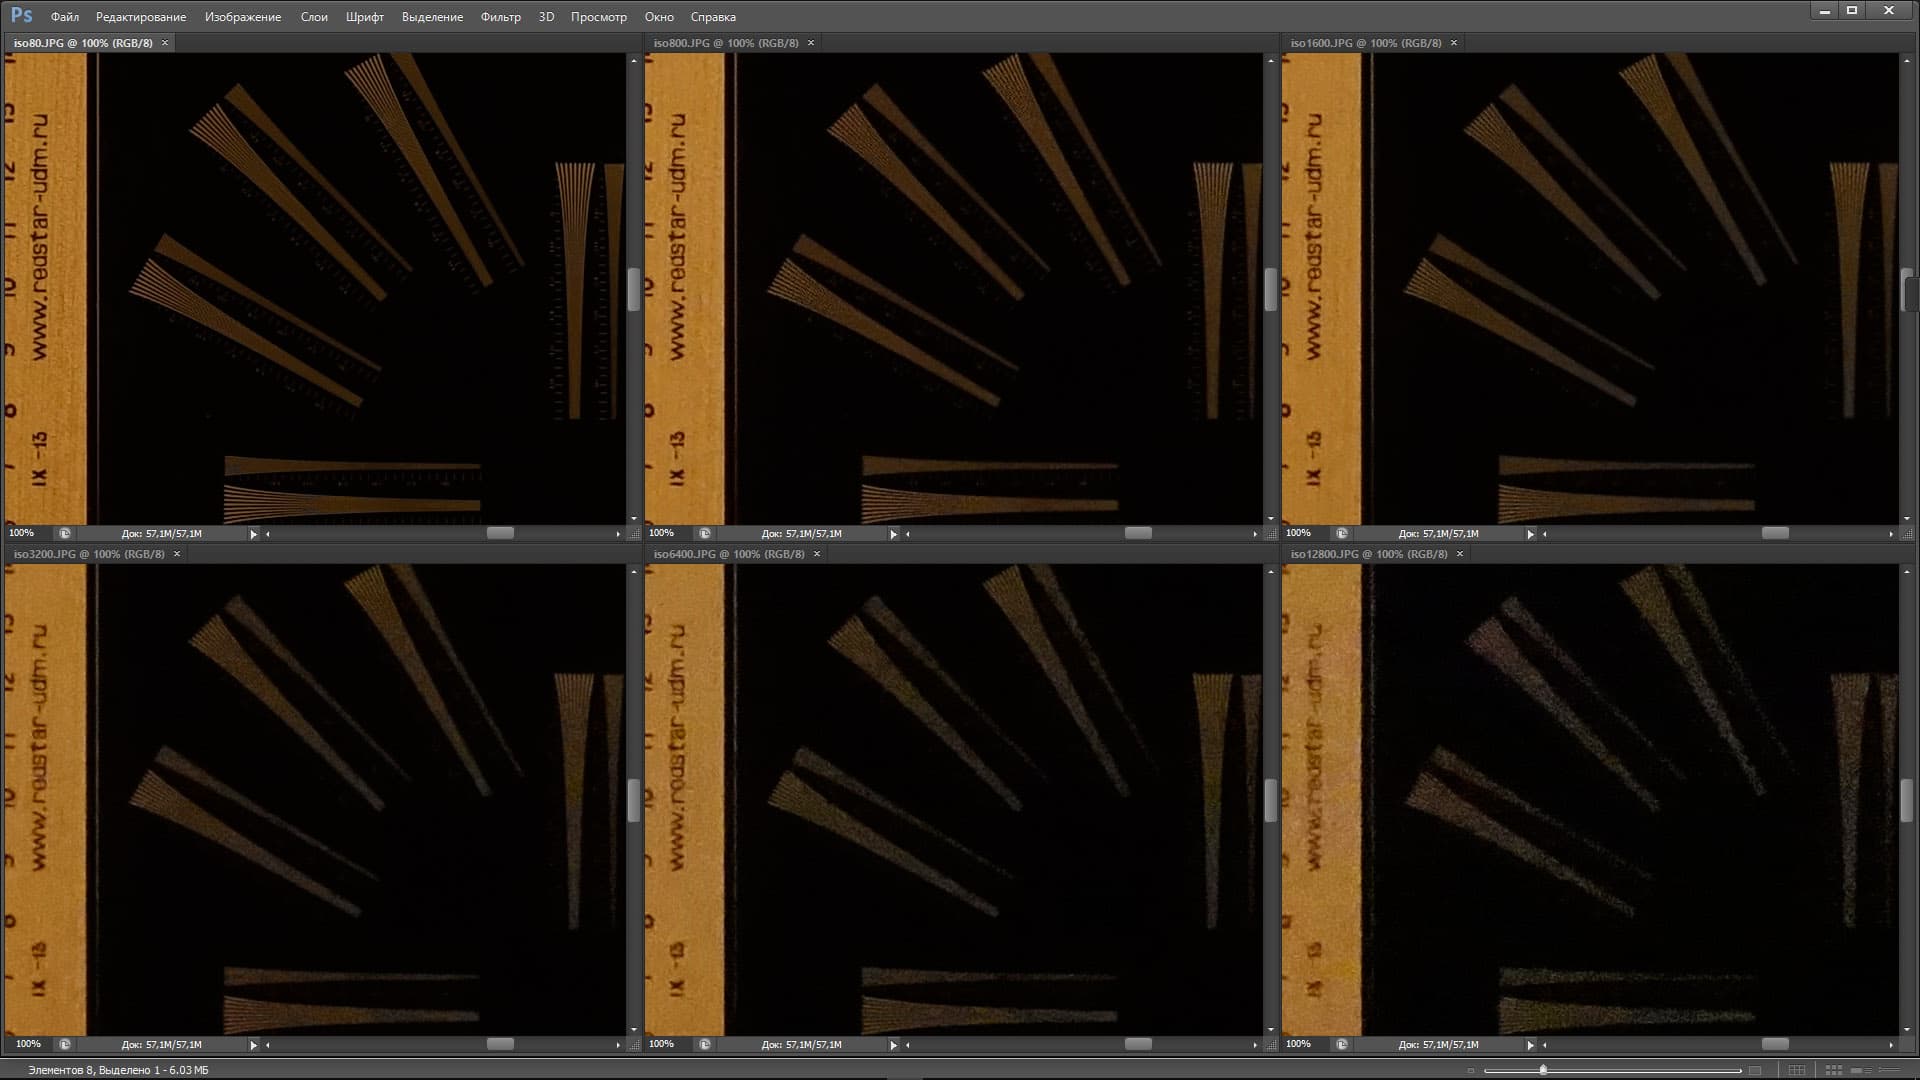1920x1080 pixels.
Task: Click the export icon in iso12800.JPG status bar
Action: (1342, 1044)
